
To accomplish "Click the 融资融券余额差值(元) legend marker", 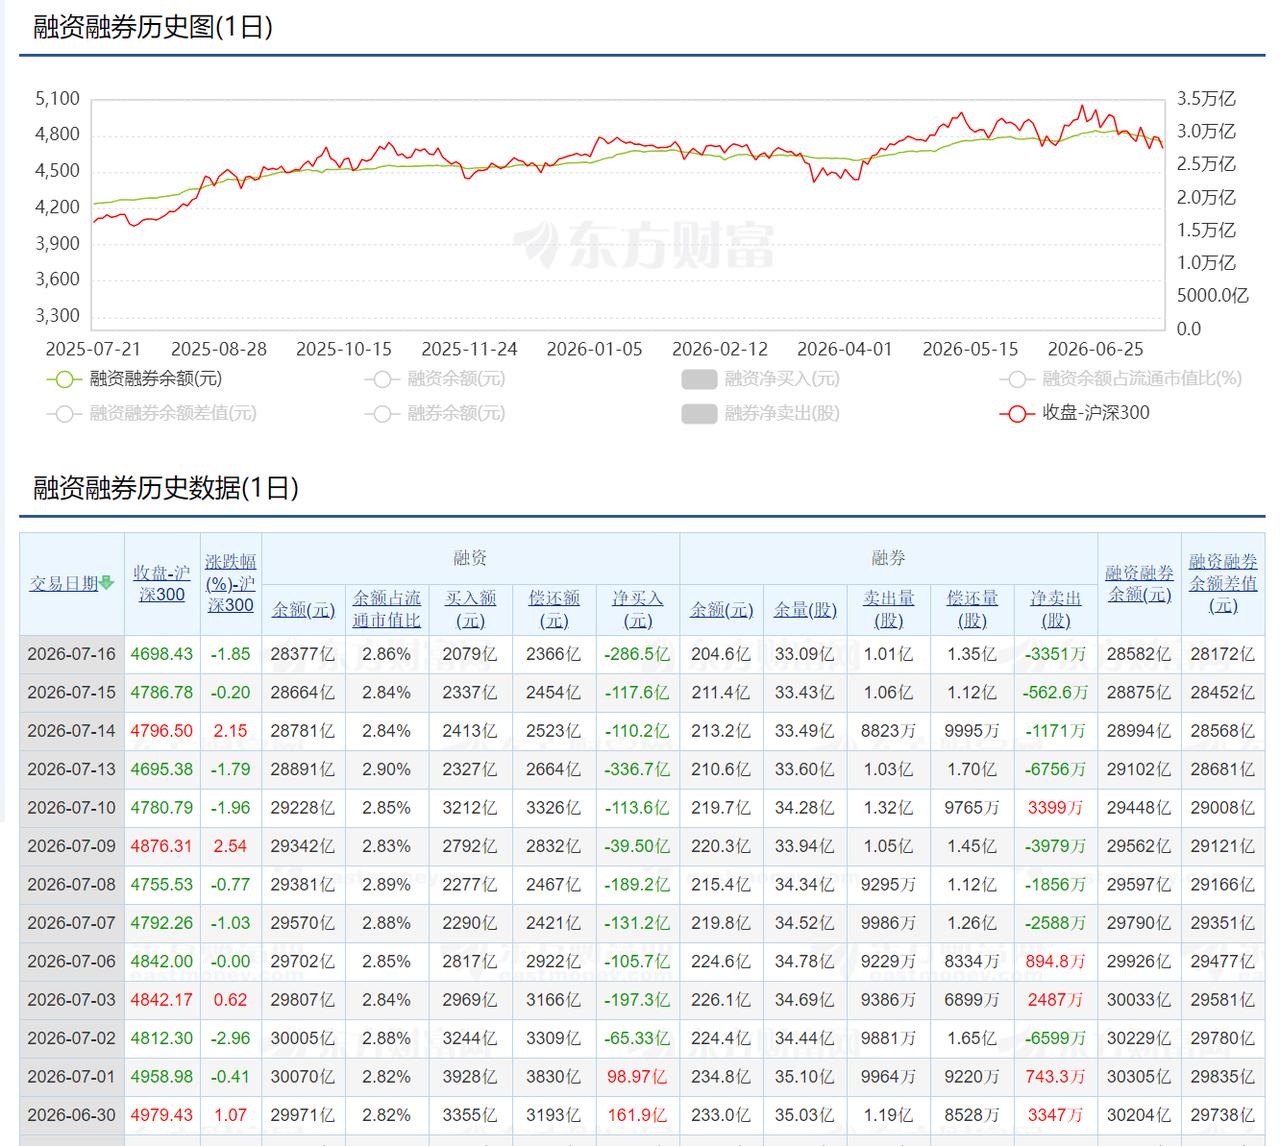I will pyautogui.click(x=64, y=413).
